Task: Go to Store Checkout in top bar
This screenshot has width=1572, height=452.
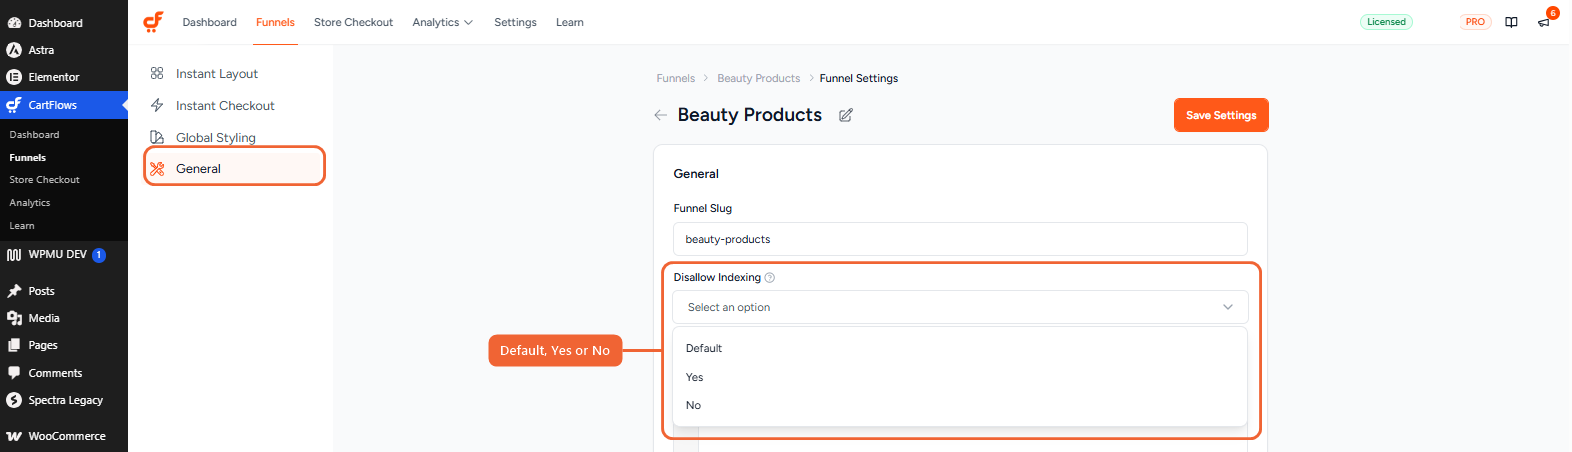Action: coord(353,22)
